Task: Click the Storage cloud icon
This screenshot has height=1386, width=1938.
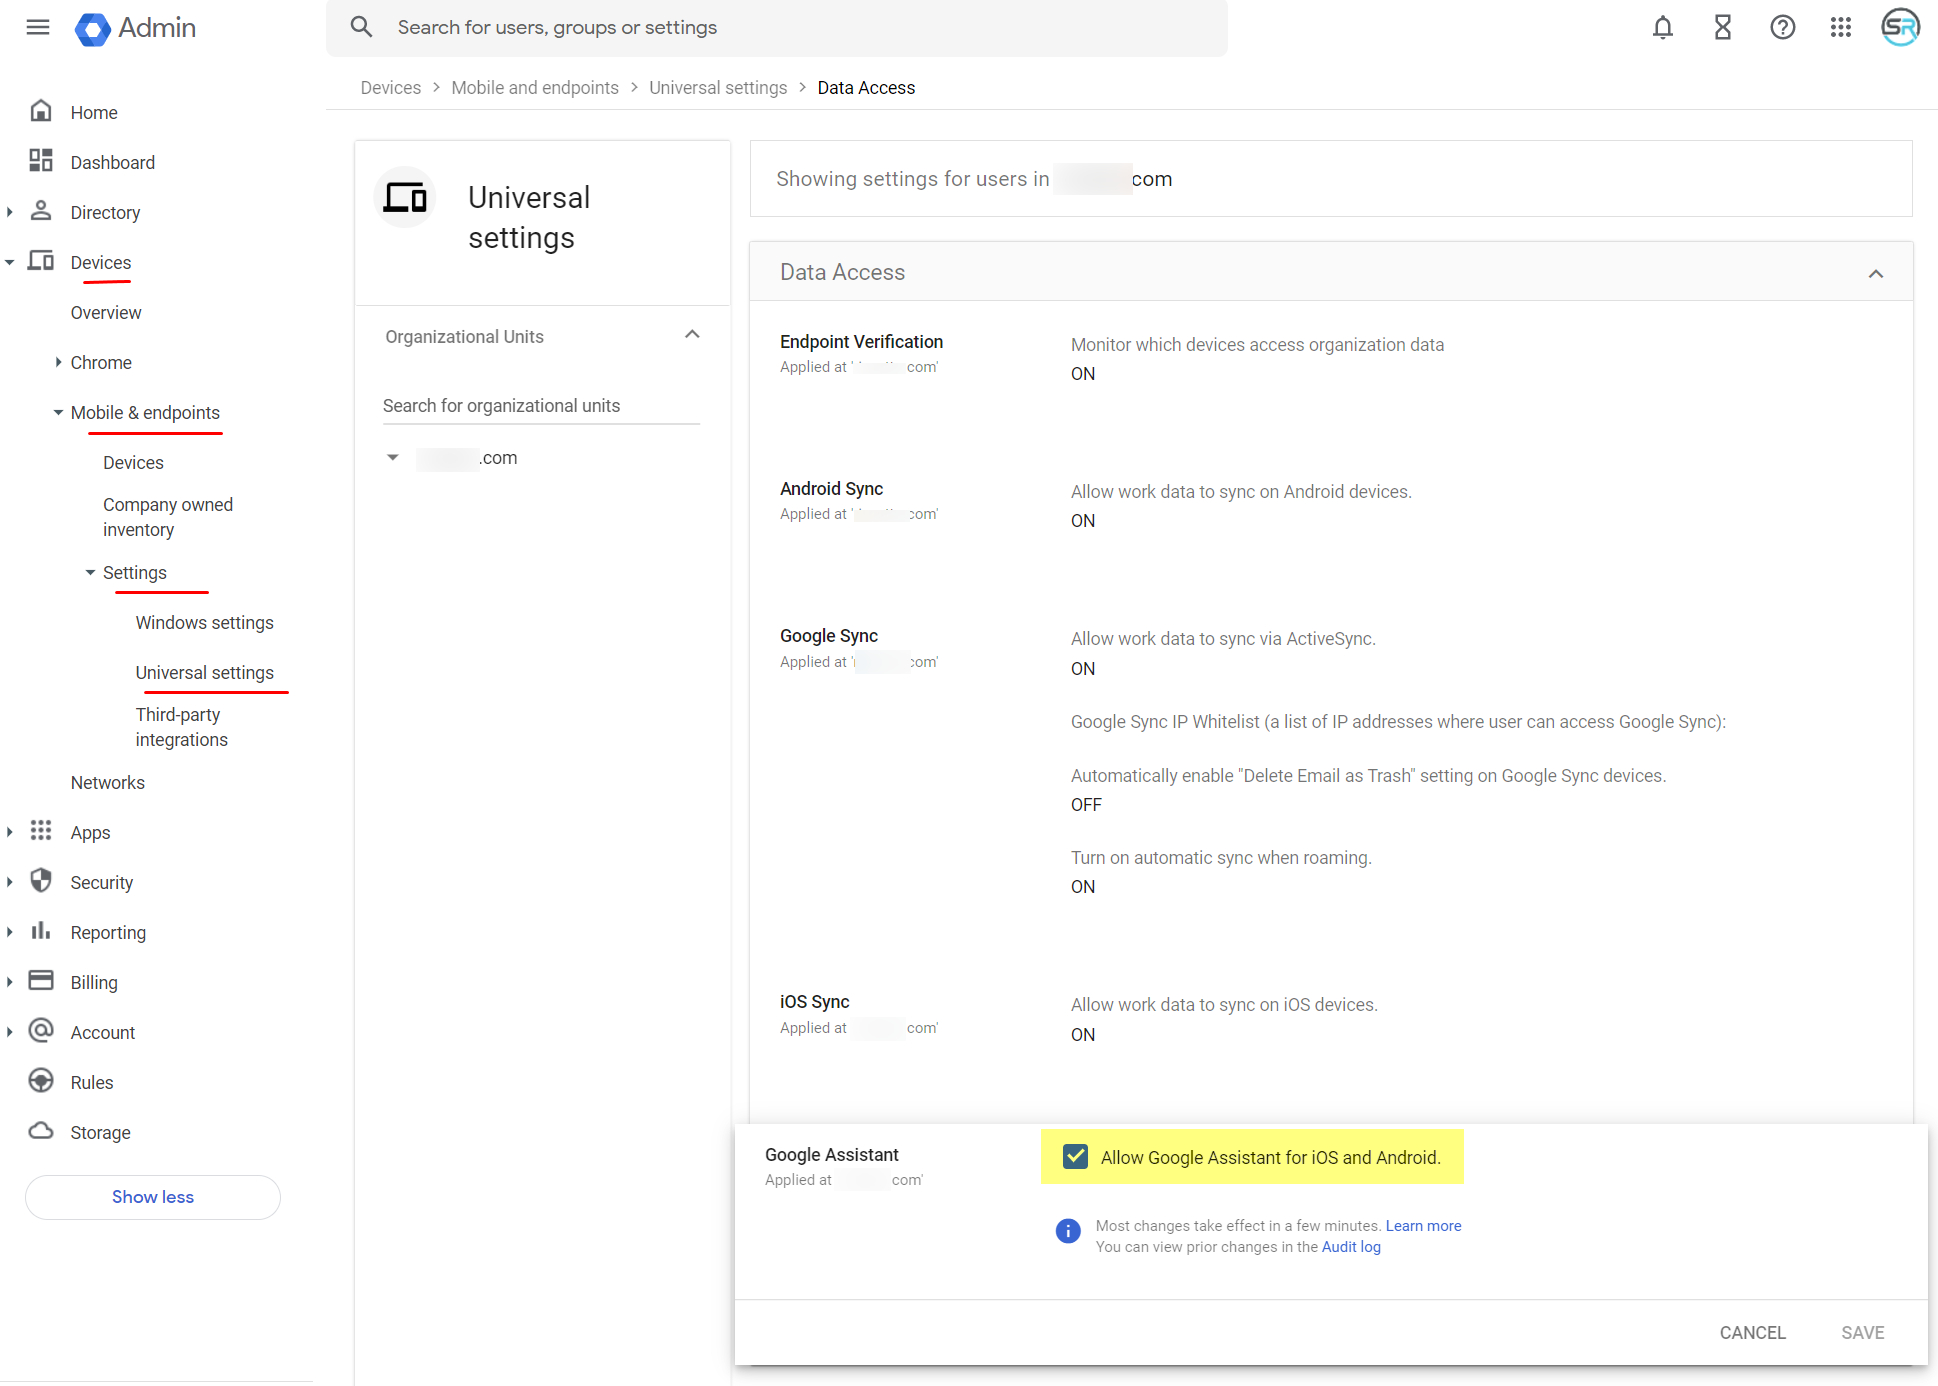Action: [41, 1131]
